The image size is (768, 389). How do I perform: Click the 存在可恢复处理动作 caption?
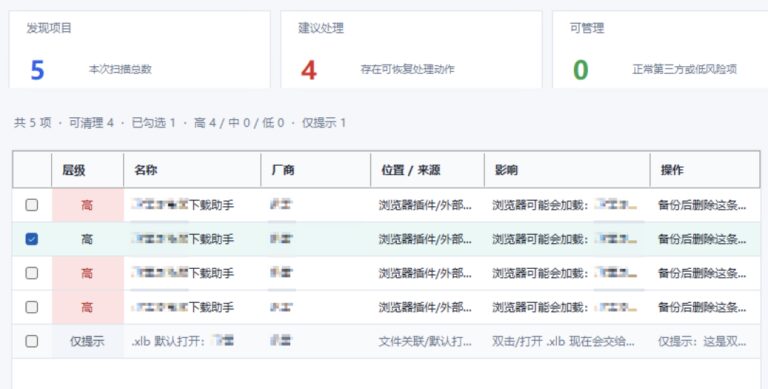pyautogui.click(x=408, y=69)
